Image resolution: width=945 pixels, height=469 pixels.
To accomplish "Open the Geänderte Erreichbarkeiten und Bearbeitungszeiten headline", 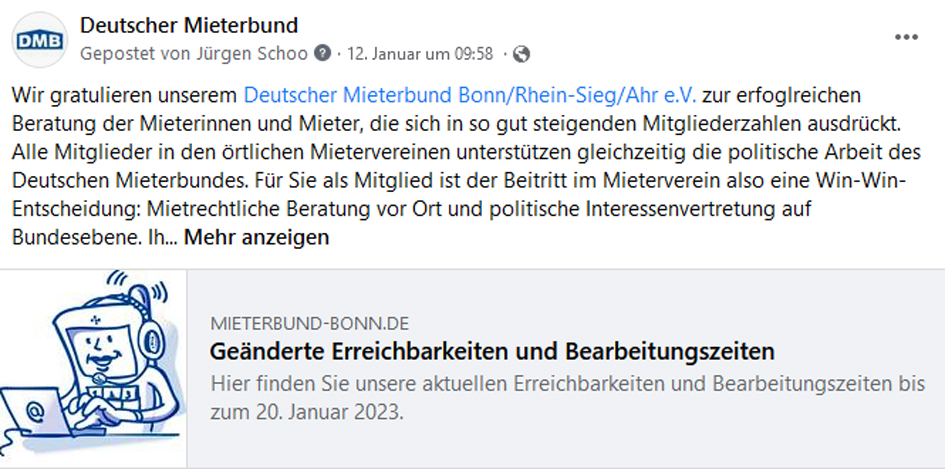I will click(x=492, y=352).
